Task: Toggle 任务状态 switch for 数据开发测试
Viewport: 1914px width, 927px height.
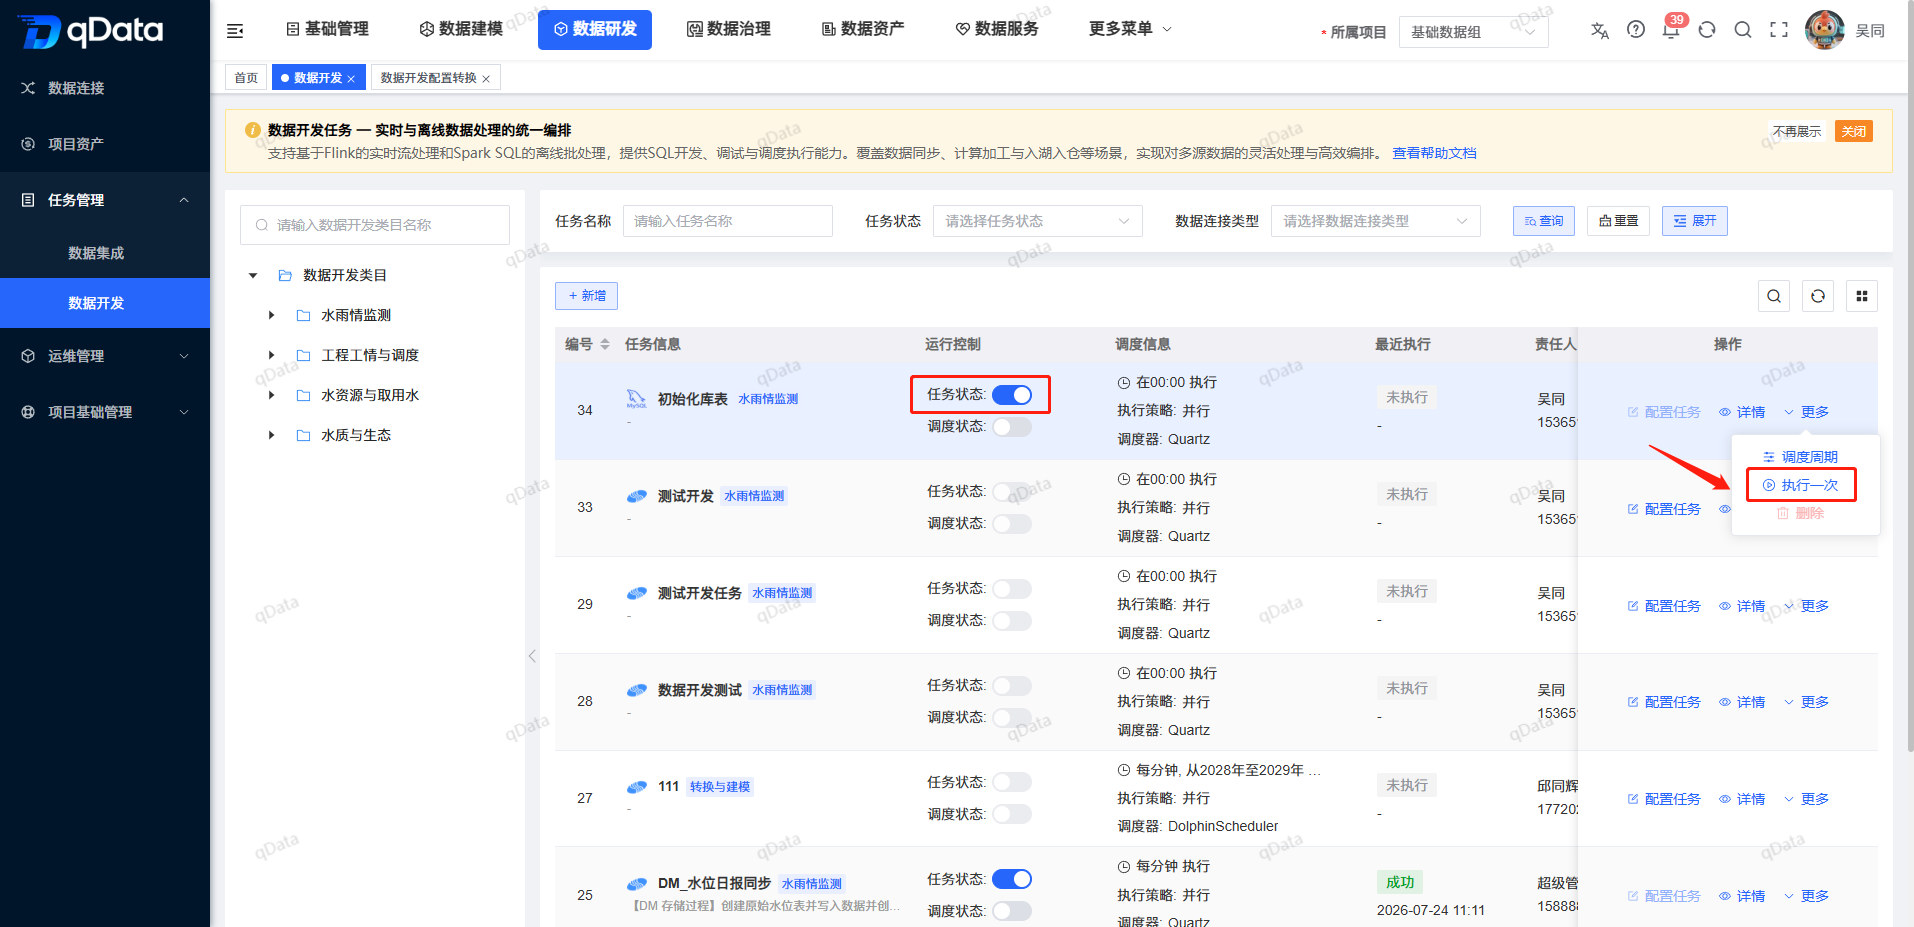Action: (1012, 686)
